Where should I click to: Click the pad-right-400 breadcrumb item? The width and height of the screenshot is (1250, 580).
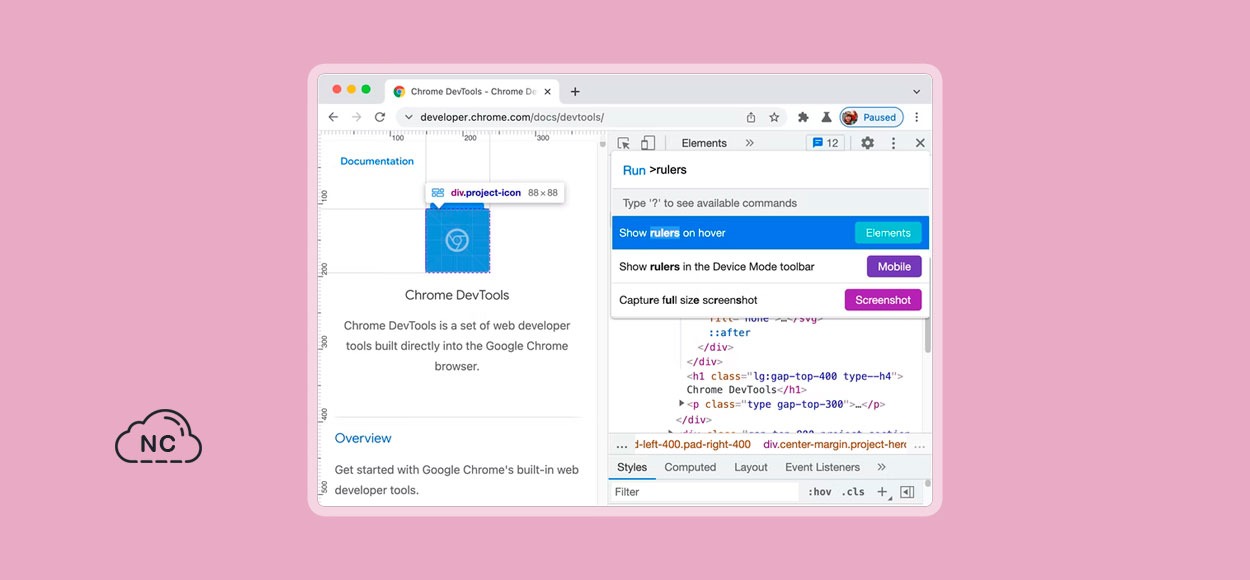tap(693, 445)
